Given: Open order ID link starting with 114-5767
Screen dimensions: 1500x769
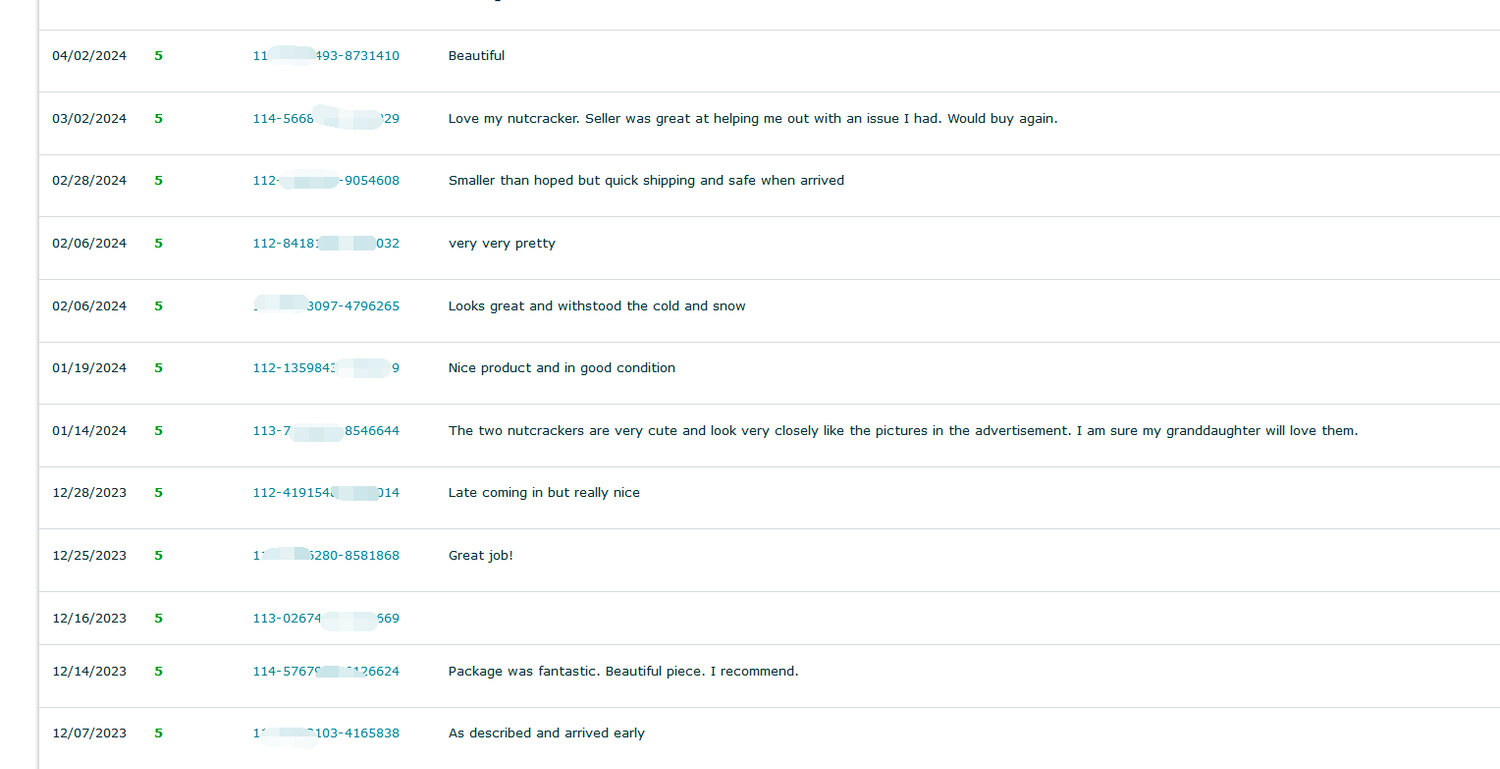Looking at the screenshot, I should click(x=326, y=672).
